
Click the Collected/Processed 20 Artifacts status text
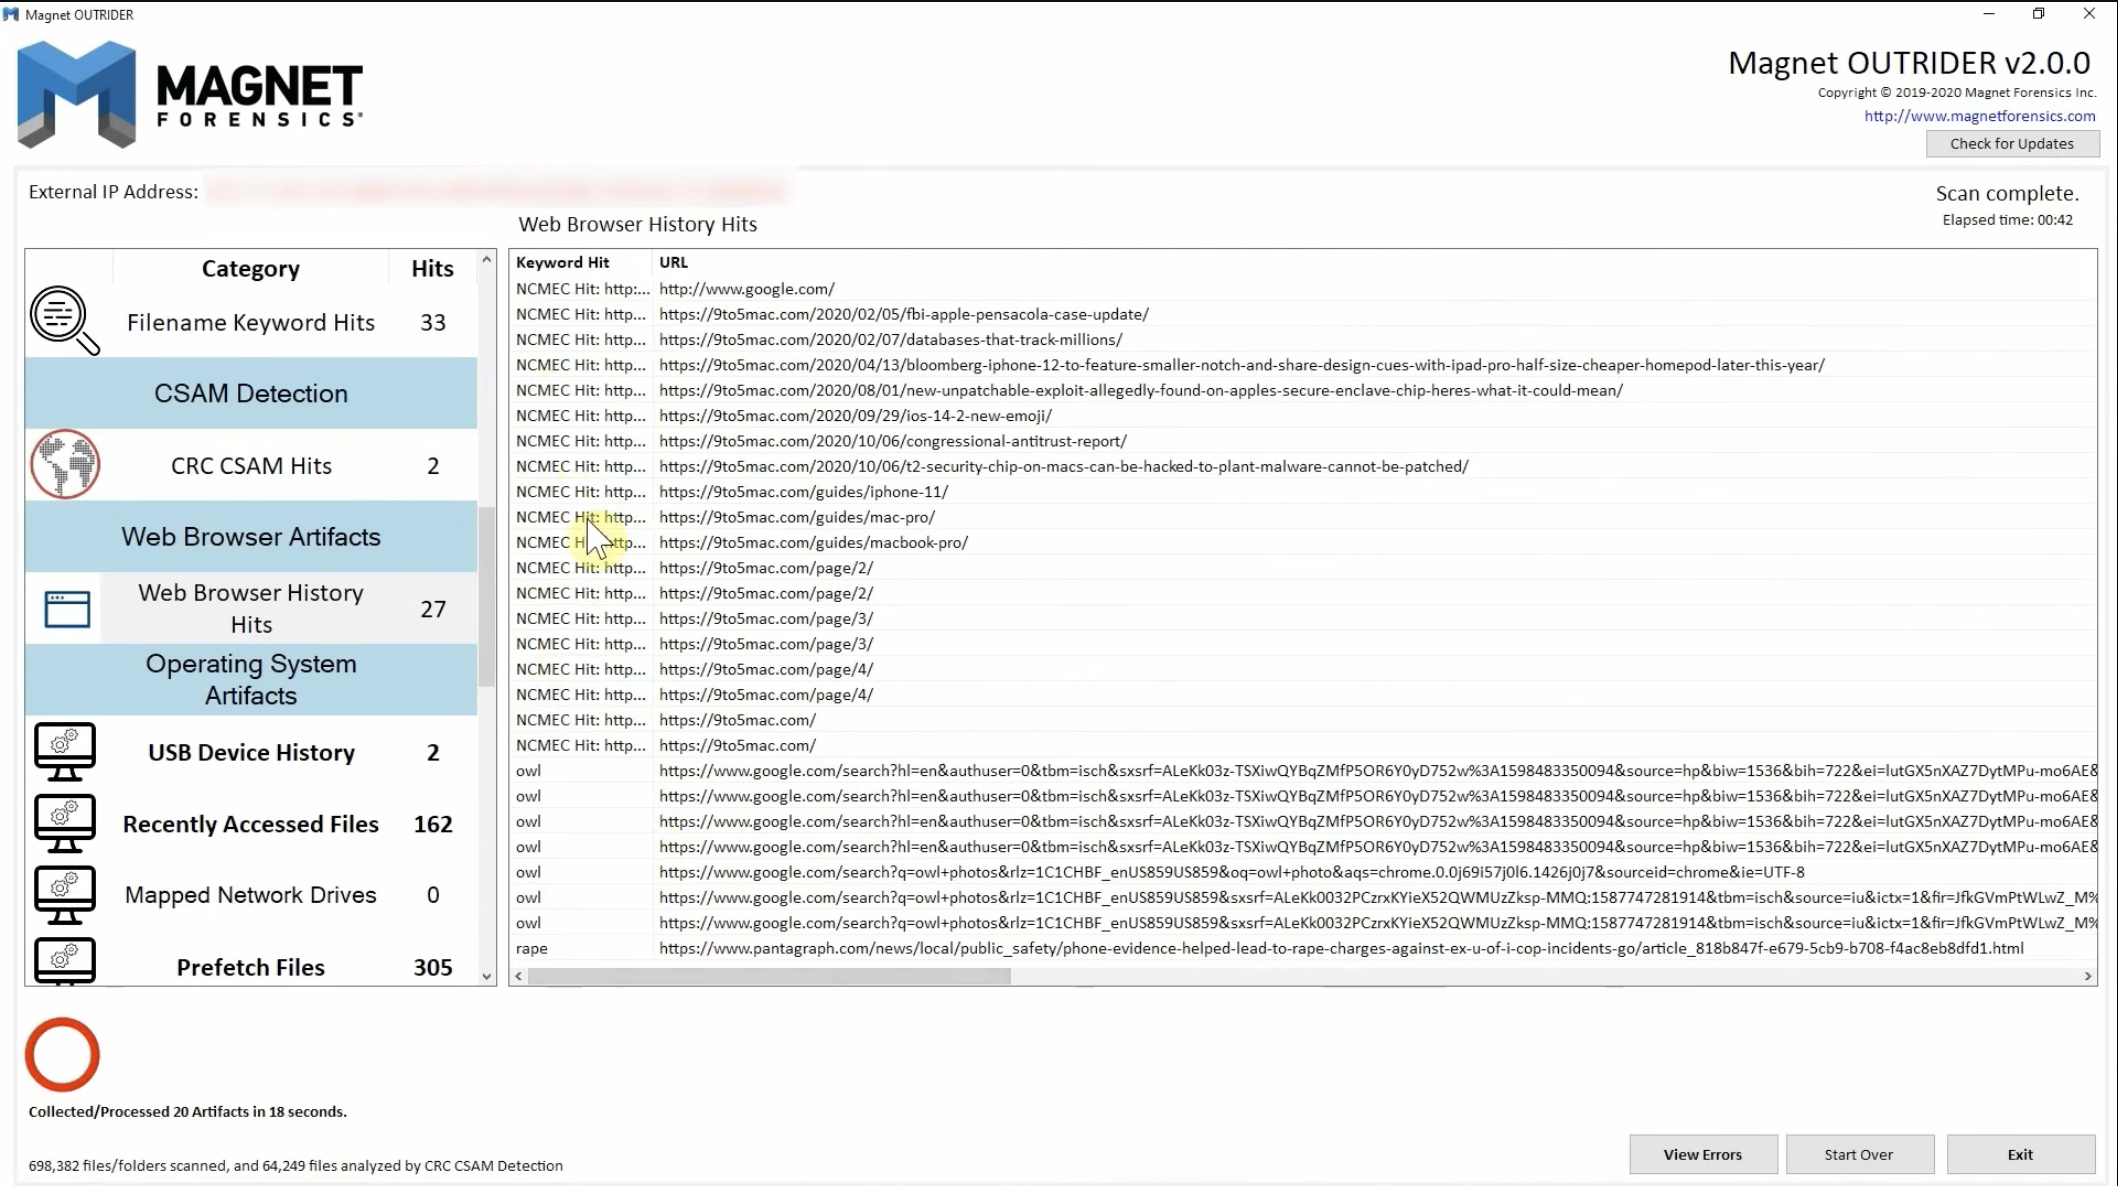coord(188,1111)
